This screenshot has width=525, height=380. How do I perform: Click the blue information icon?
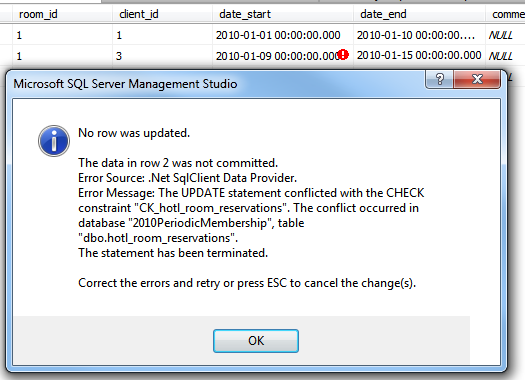click(54, 141)
